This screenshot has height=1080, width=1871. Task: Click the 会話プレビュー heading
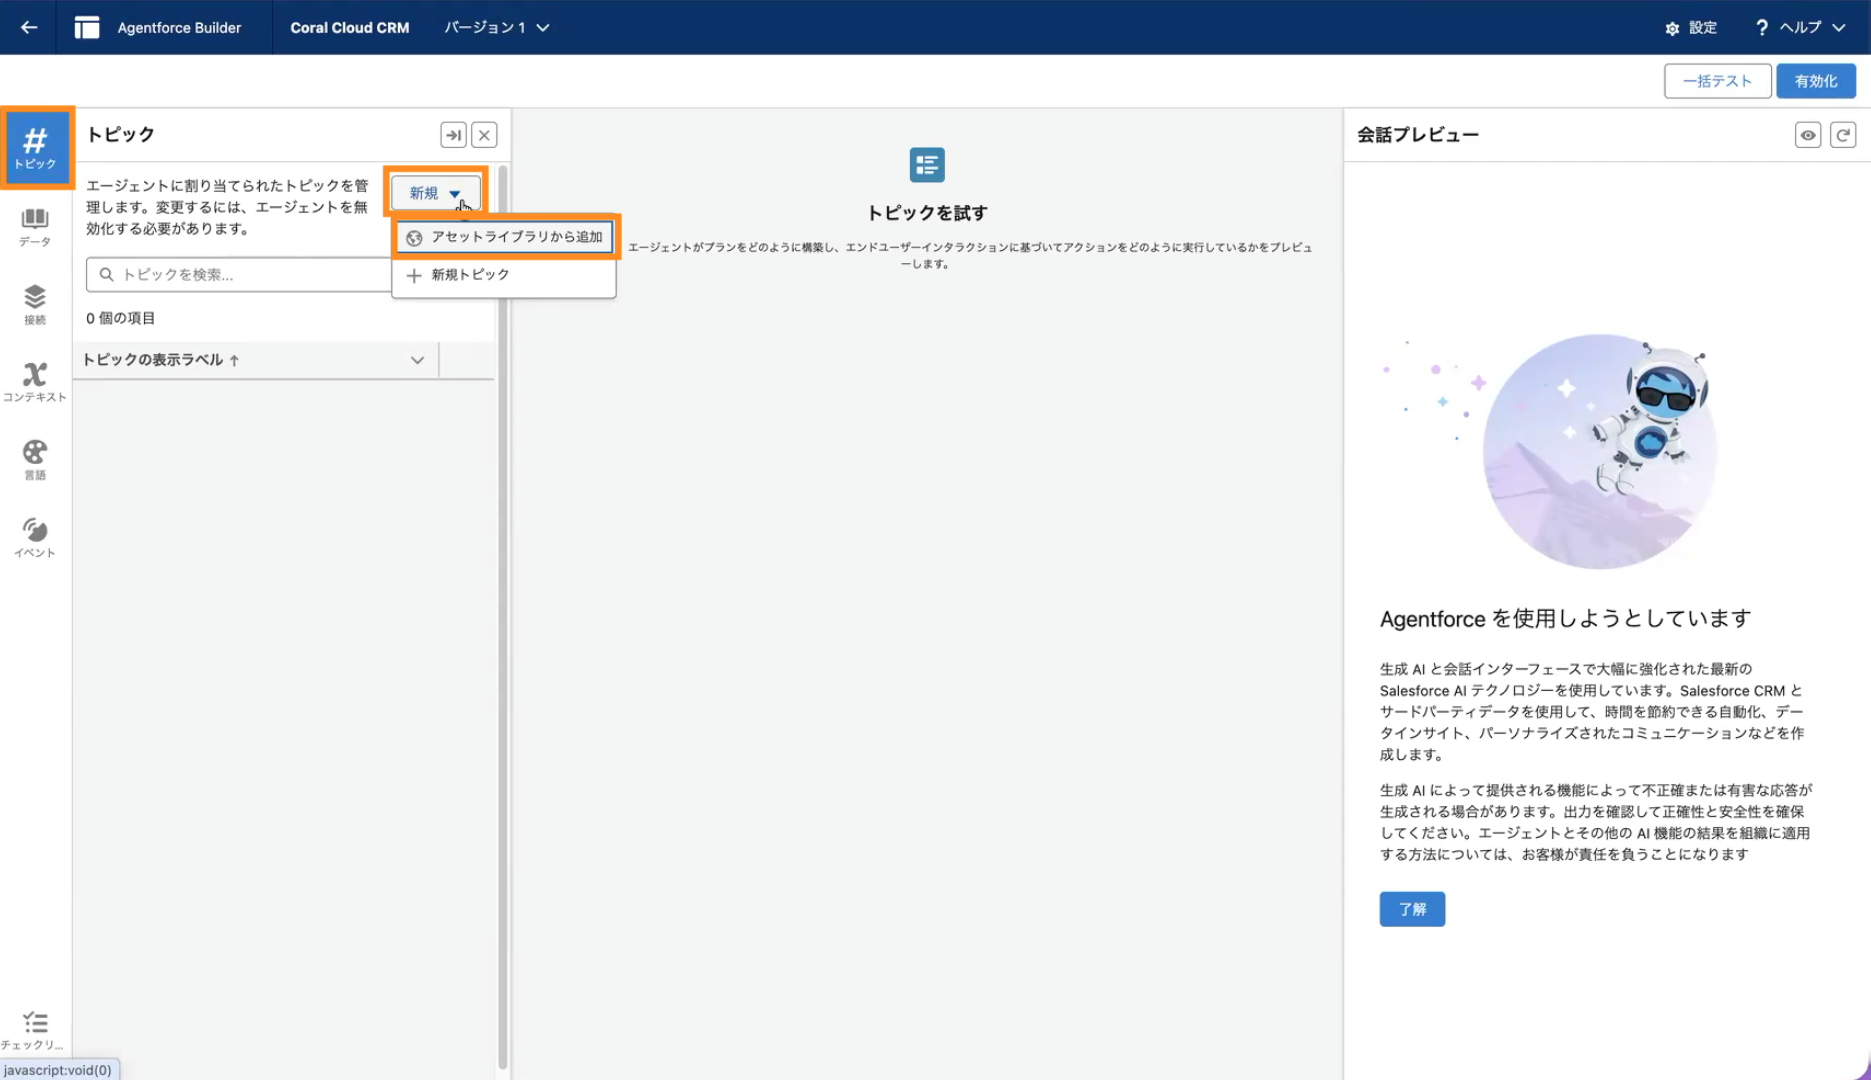tap(1418, 135)
